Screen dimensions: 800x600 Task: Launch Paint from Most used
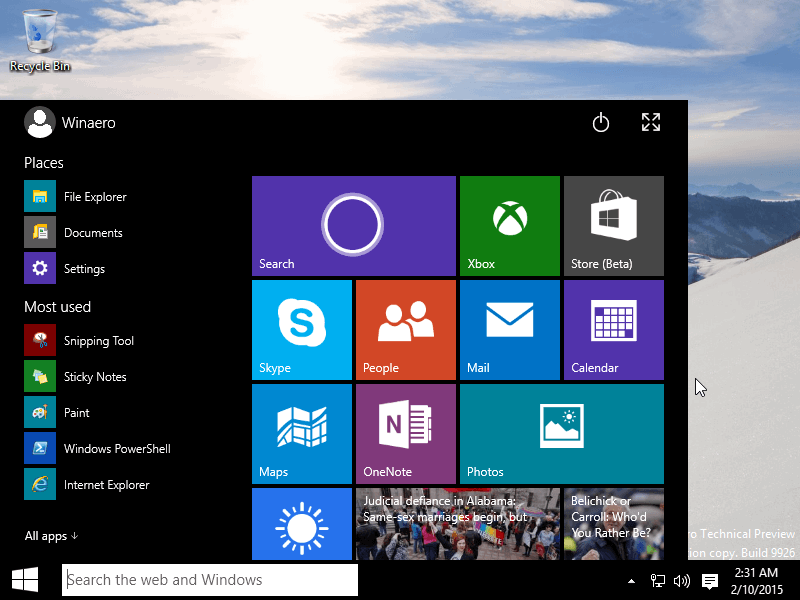57,412
